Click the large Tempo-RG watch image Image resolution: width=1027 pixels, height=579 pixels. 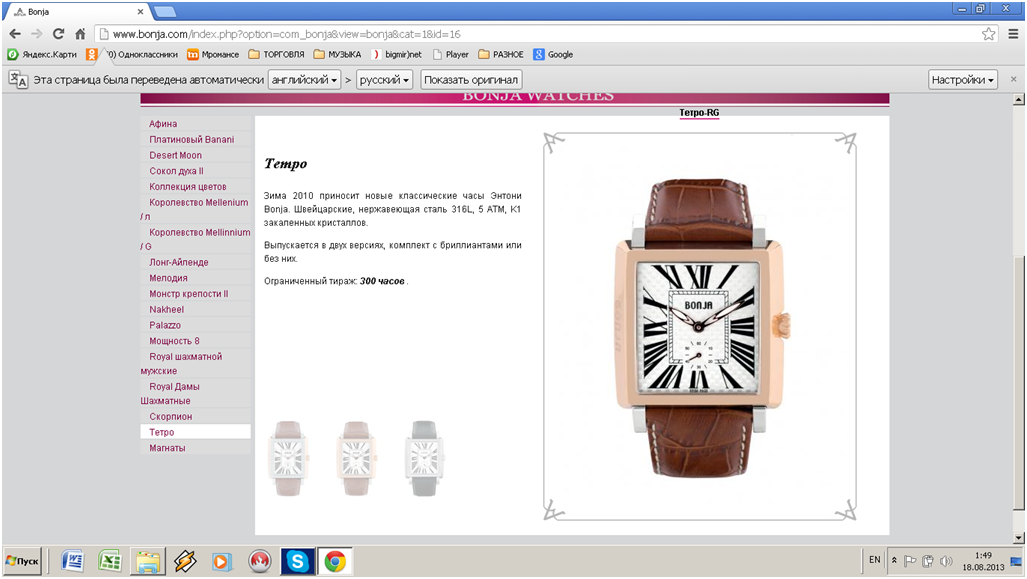(701, 327)
